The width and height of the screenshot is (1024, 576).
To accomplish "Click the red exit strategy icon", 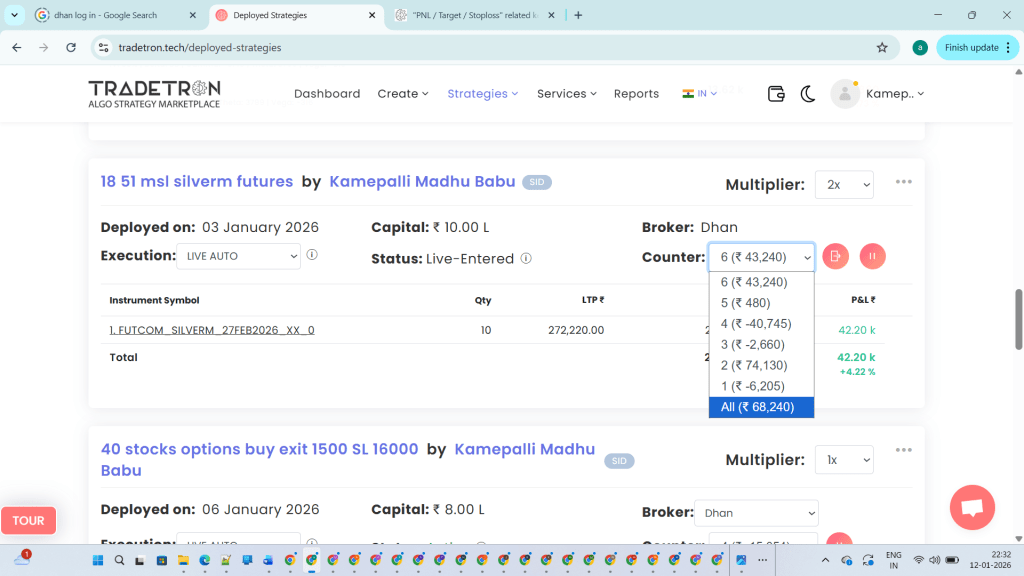I will pyautogui.click(x=836, y=256).
